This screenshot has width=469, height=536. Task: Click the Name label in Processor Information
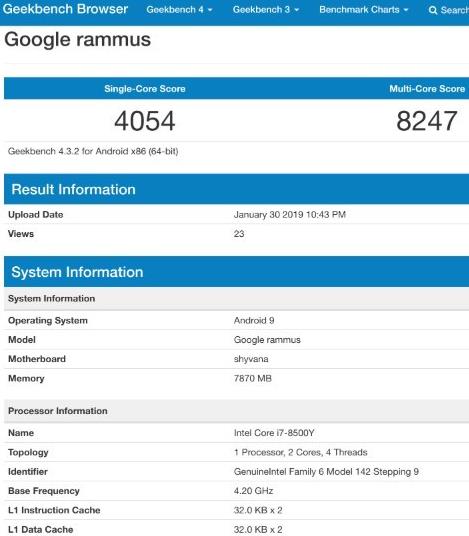(x=21, y=433)
